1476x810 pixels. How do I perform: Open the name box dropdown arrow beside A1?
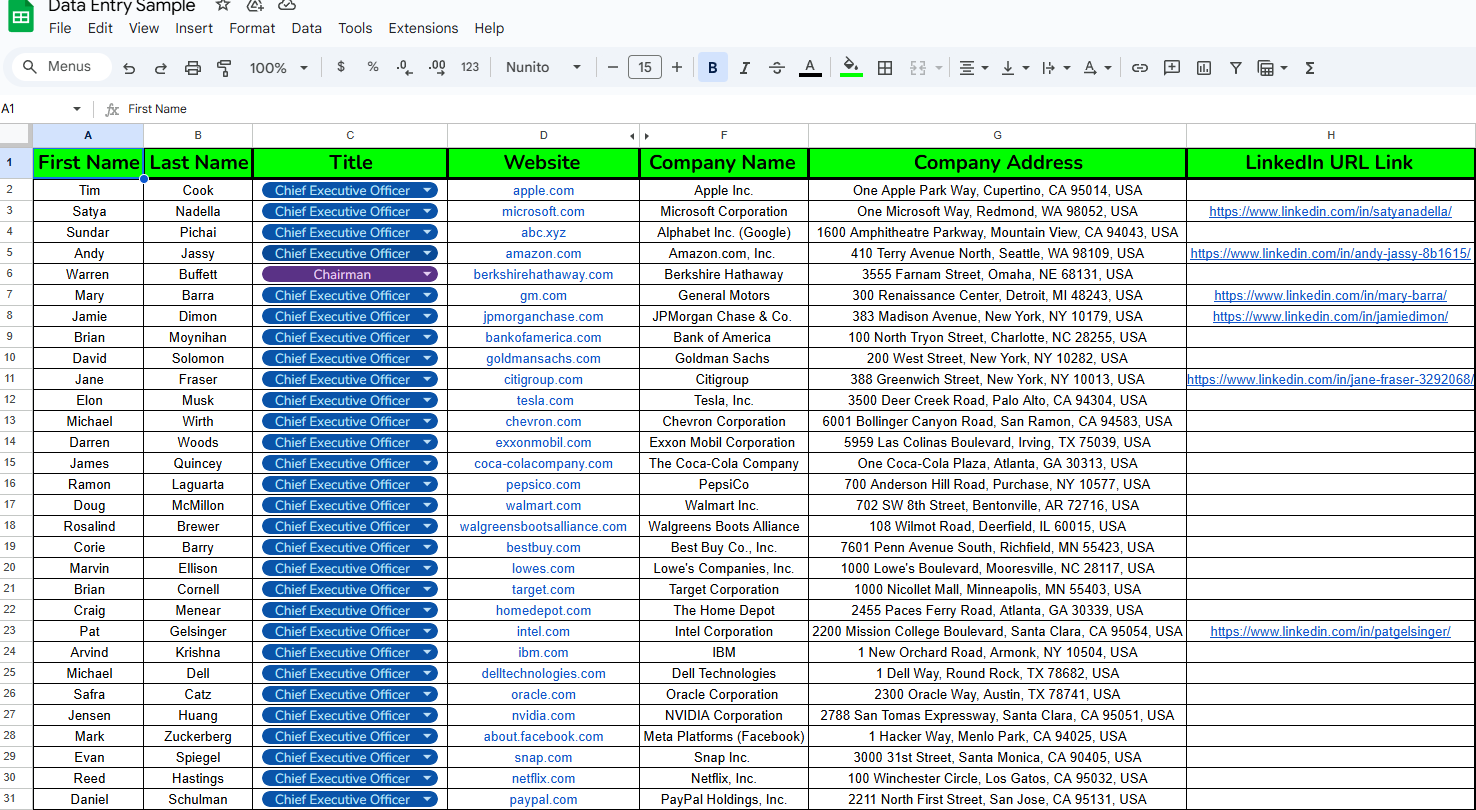(x=77, y=109)
